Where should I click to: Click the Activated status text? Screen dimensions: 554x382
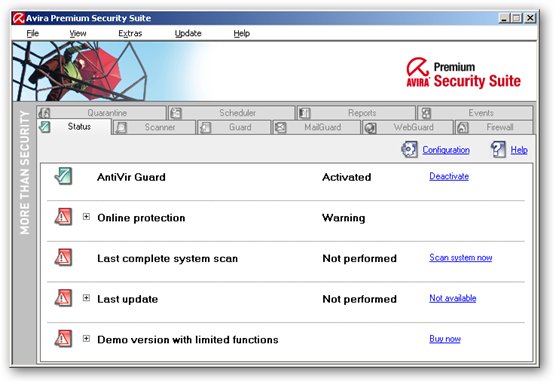pos(347,177)
